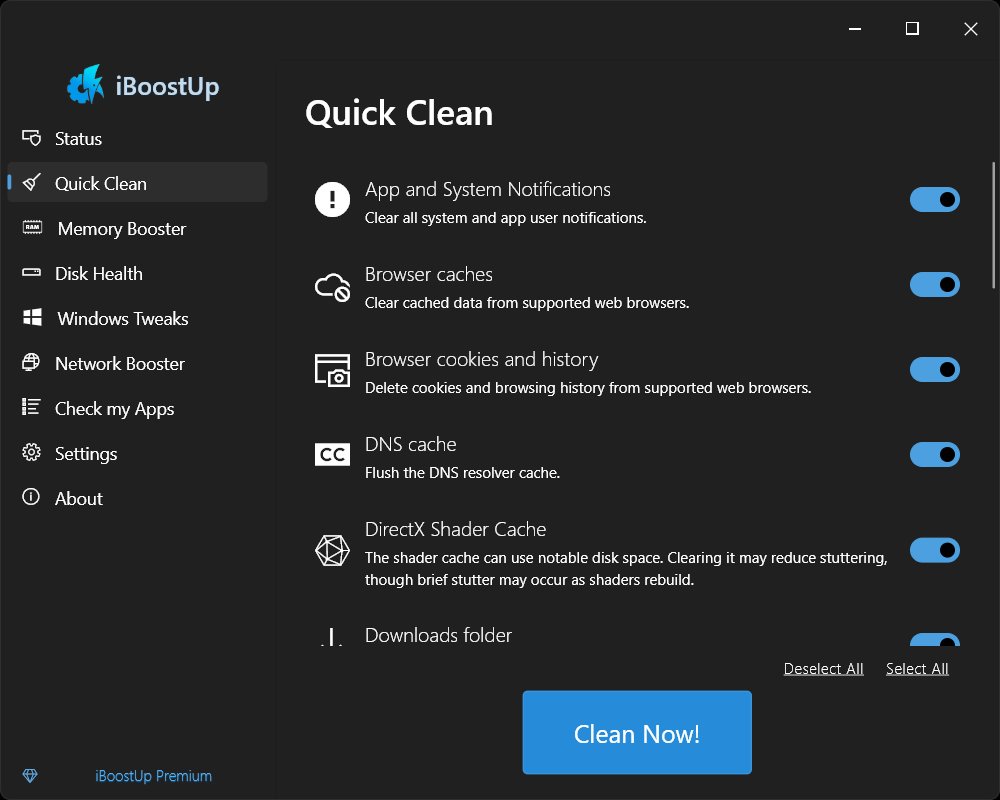Click the Check my Apps list icon
1000x800 pixels.
point(31,407)
